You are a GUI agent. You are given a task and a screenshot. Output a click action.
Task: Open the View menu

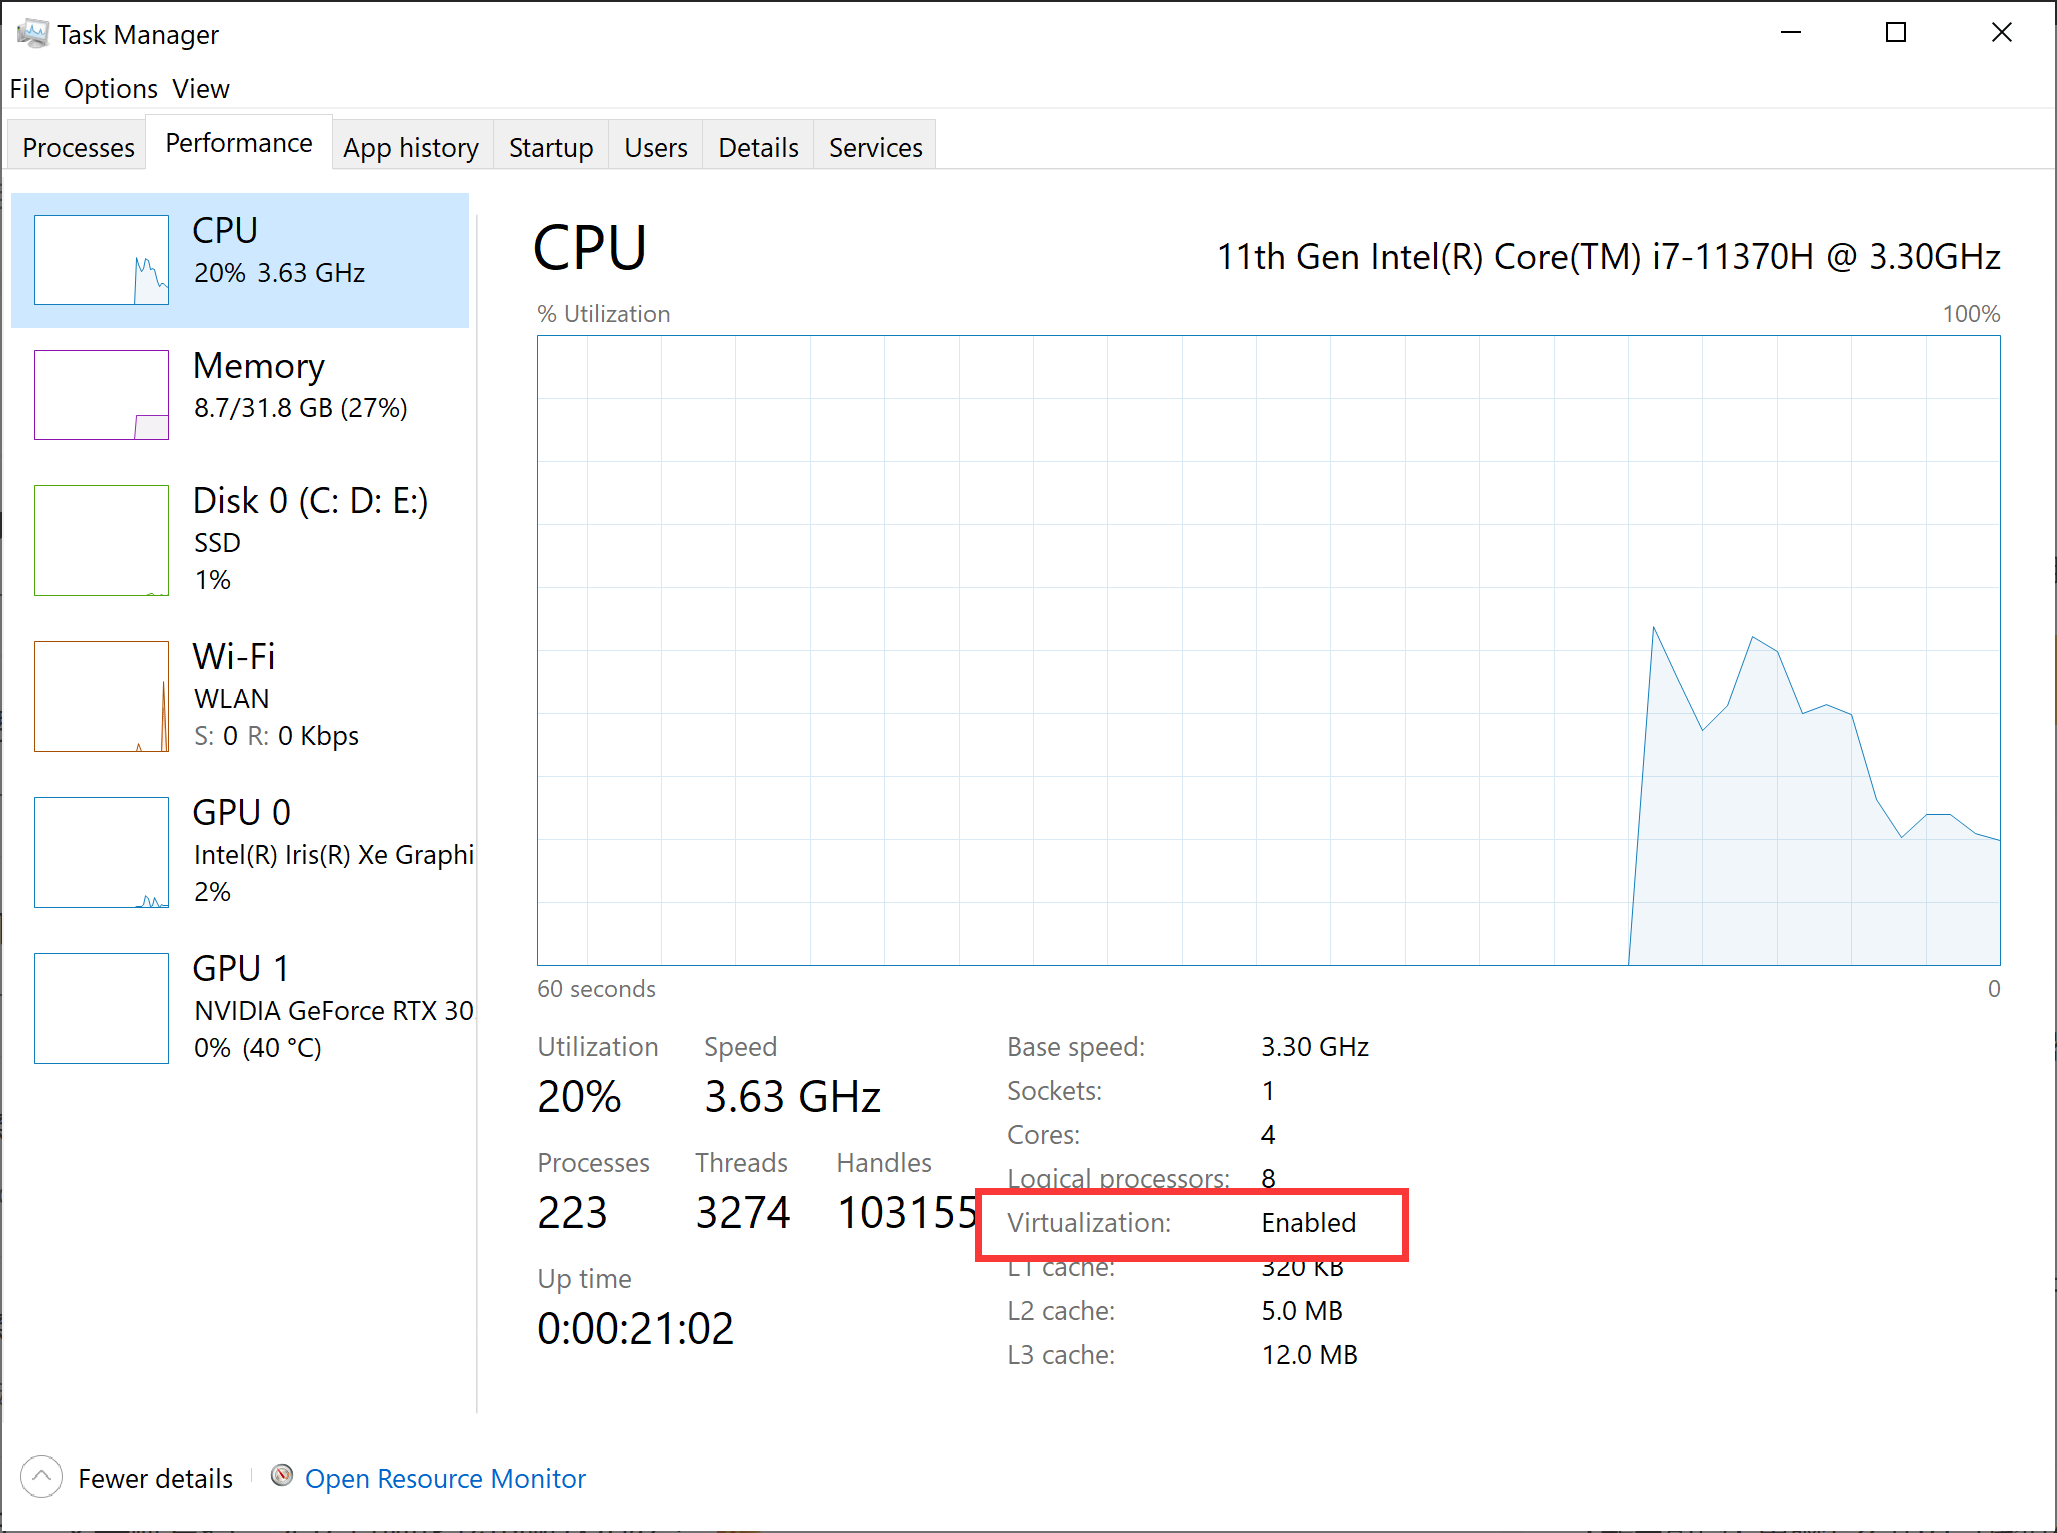[x=200, y=89]
